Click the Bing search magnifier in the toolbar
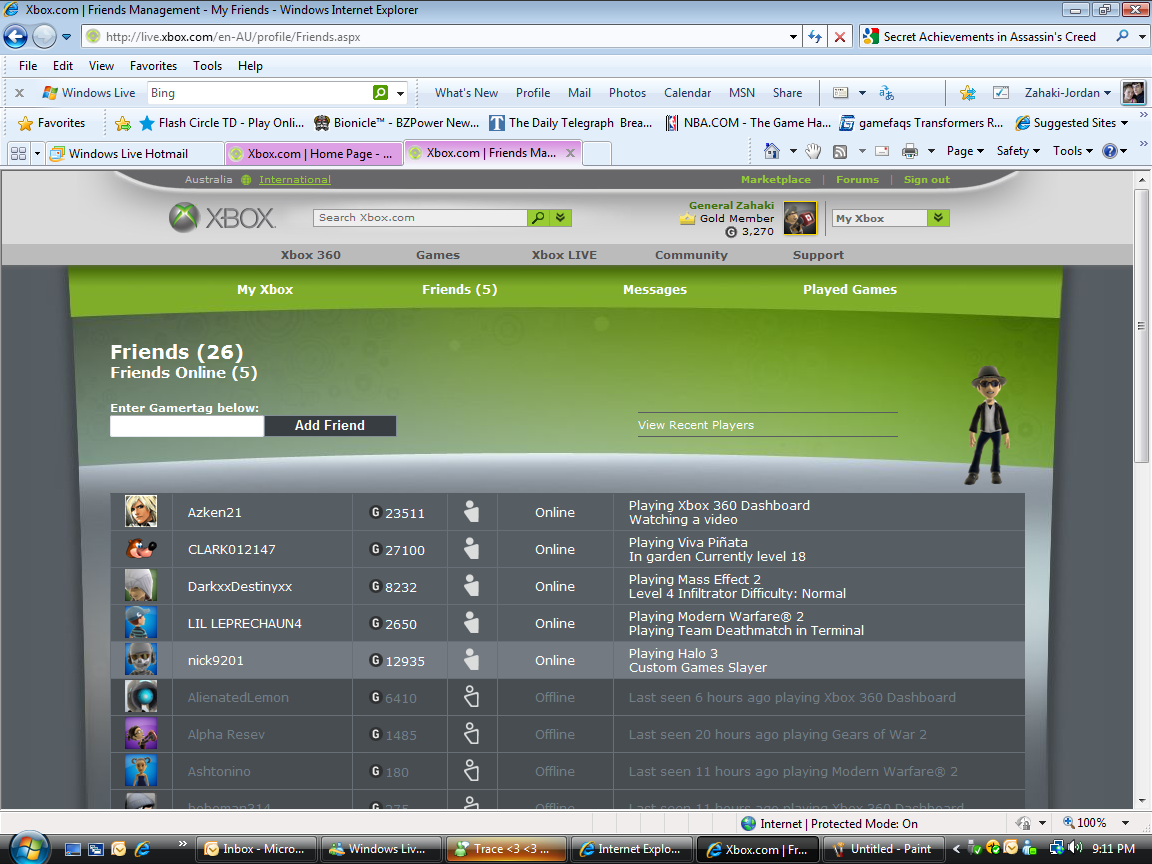 (x=378, y=92)
